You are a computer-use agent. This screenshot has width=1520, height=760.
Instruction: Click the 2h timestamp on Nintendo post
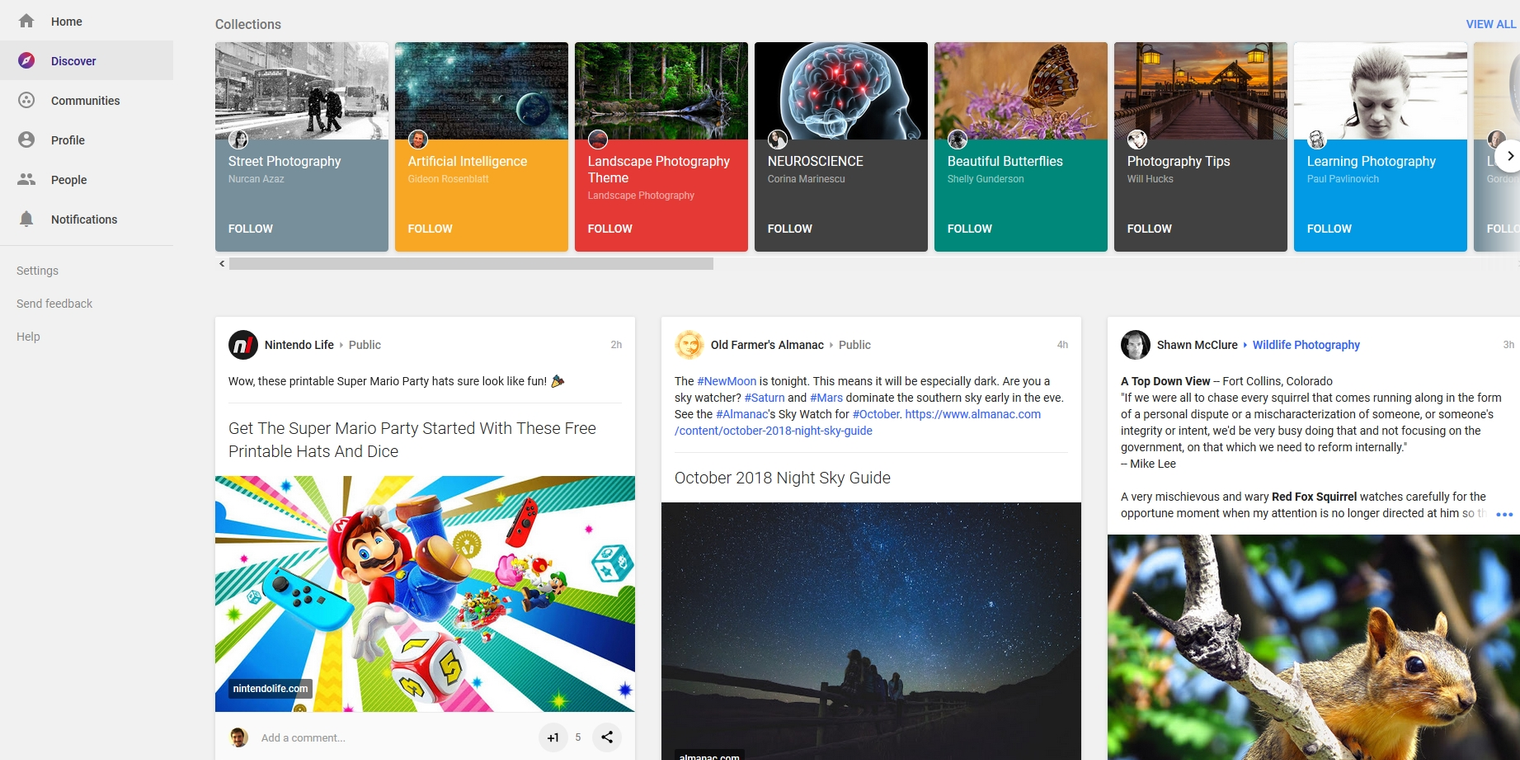[616, 345]
